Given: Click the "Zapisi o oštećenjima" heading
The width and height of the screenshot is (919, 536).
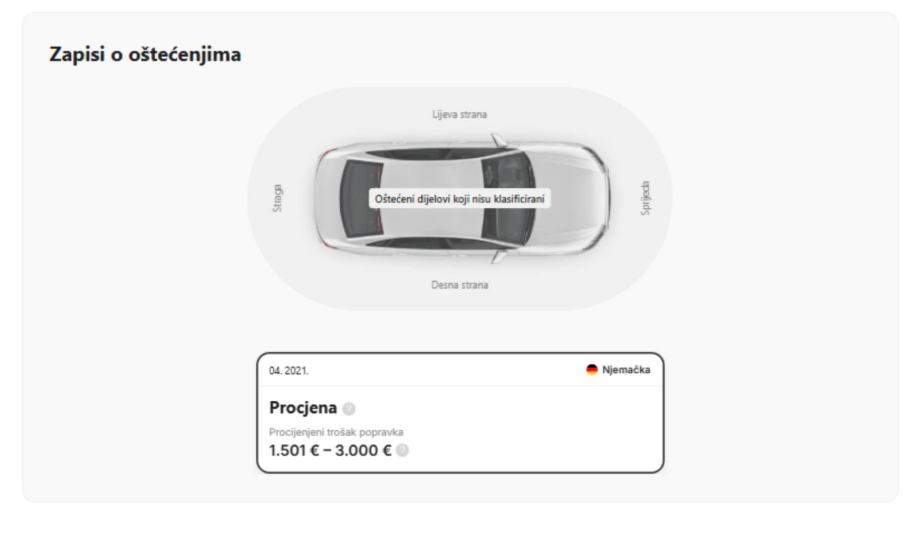Looking at the screenshot, I should 145,54.
